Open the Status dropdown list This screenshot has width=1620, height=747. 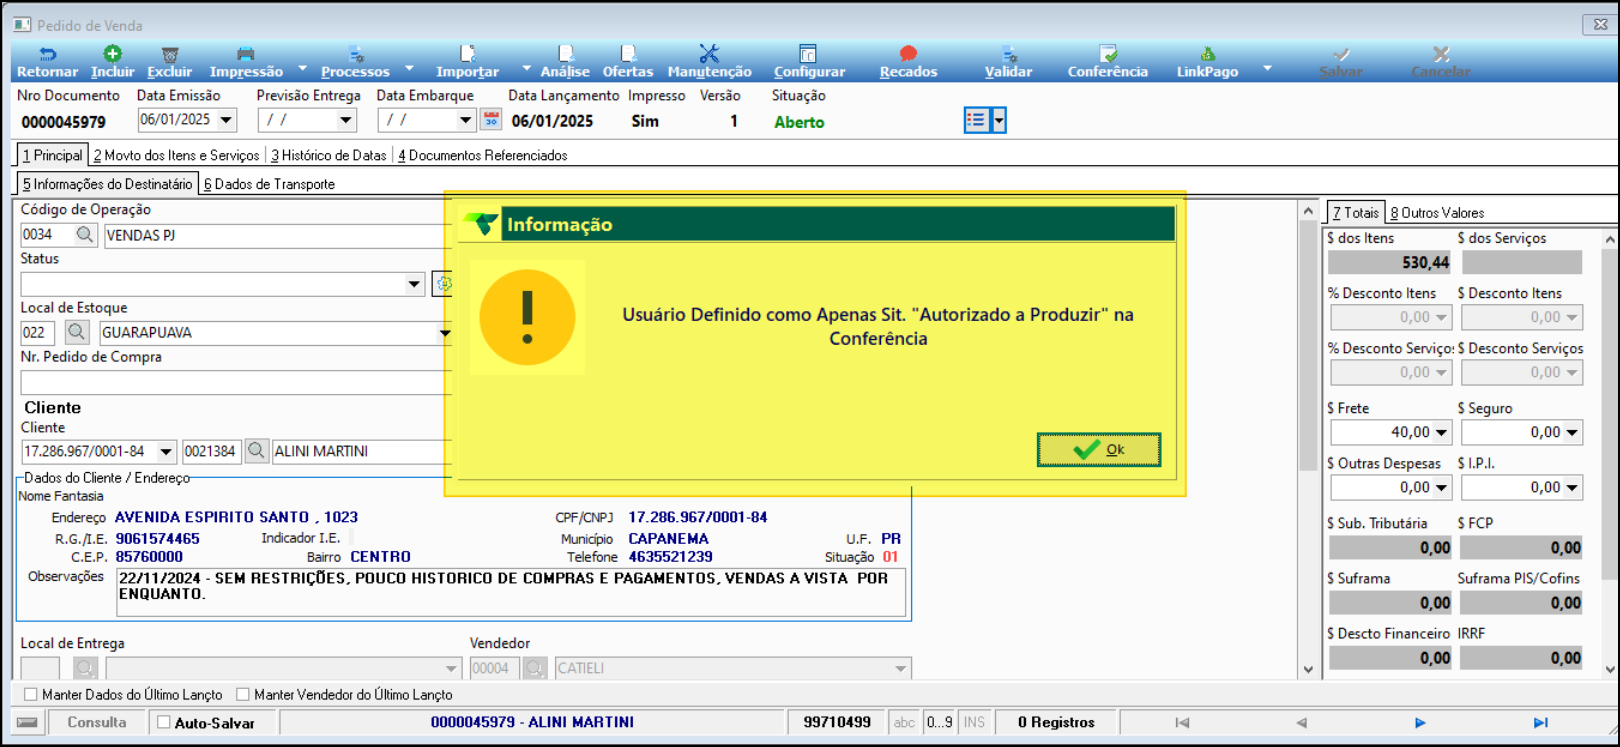coord(414,285)
